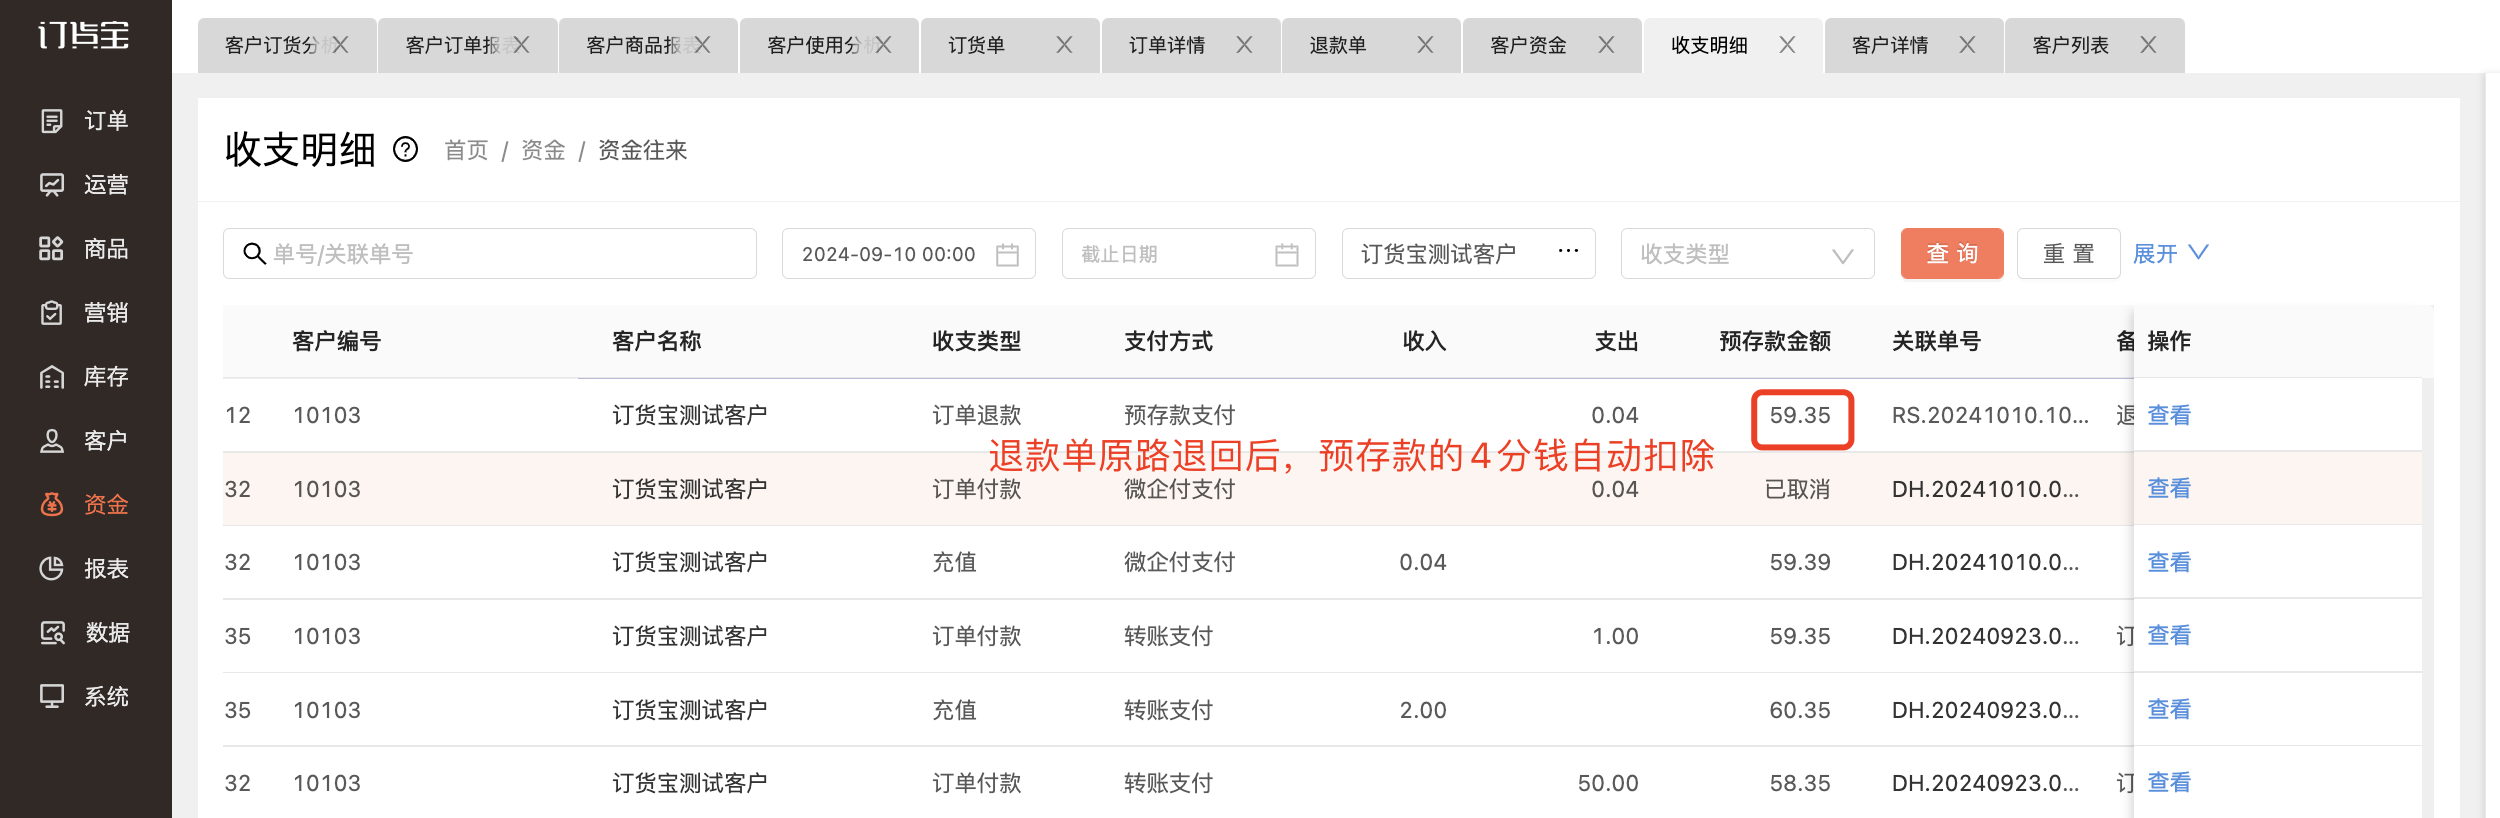This screenshot has height=818, width=2500.
Task: Open the start date calendar icon
Action: (x=1007, y=255)
